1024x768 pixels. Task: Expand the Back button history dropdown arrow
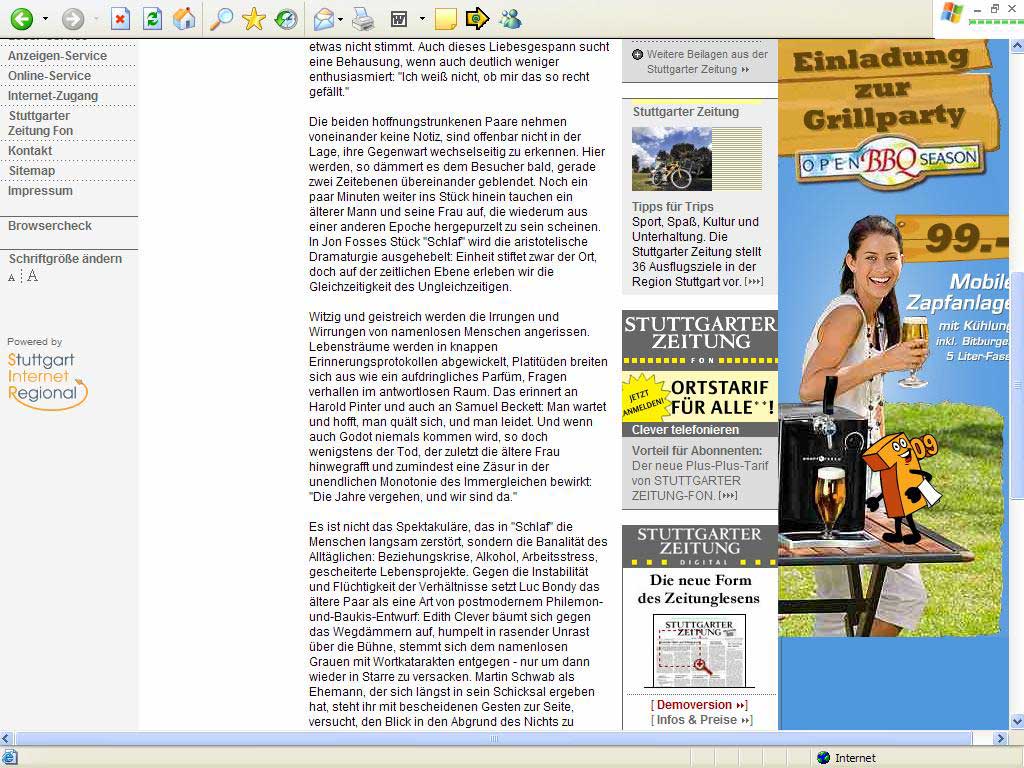[45, 19]
